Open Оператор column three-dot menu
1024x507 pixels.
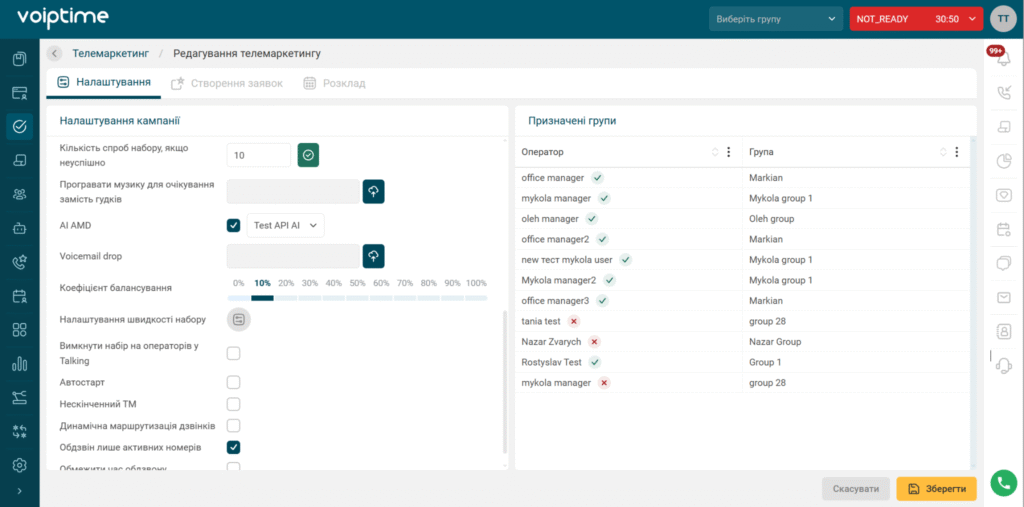tap(729, 152)
